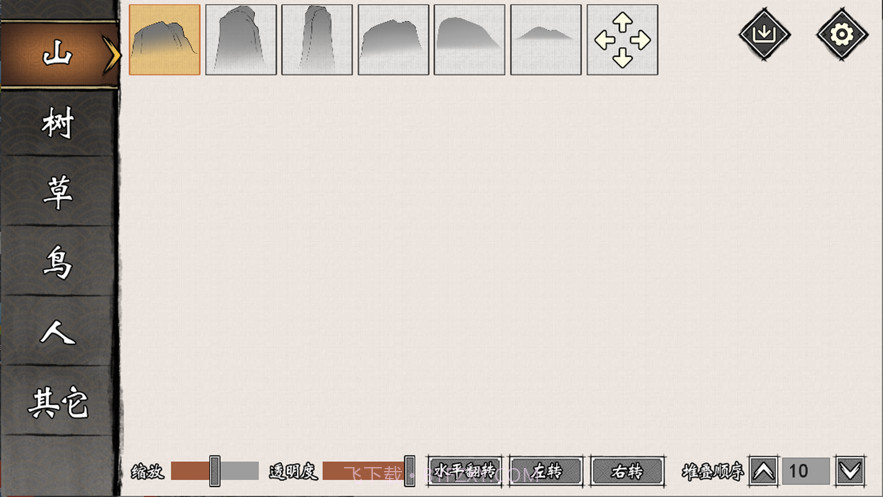
Task: Pick the sixth faint distant mountain stamp
Action: click(546, 40)
